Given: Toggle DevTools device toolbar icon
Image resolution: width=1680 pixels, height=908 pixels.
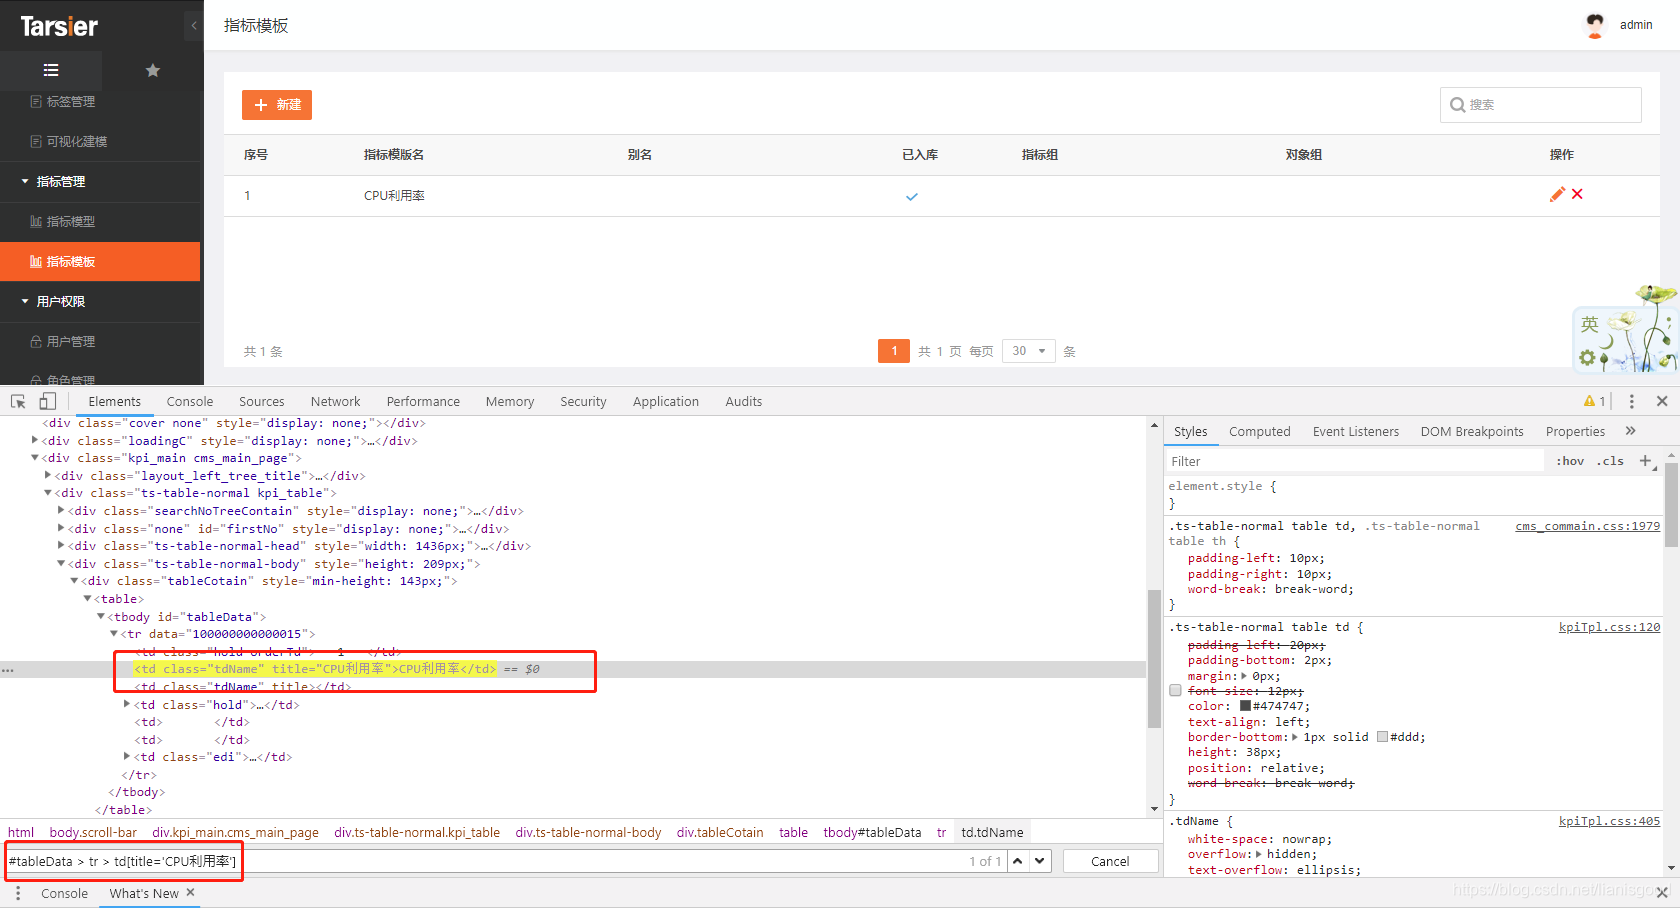Looking at the screenshot, I should pos(47,401).
